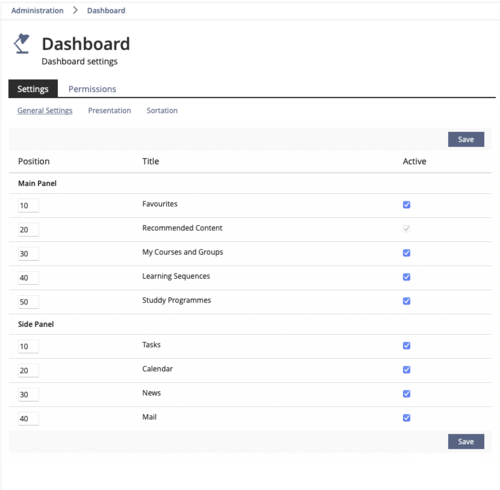Click the Favourites position input field
This screenshot has width=500, height=490.
pos(28,205)
